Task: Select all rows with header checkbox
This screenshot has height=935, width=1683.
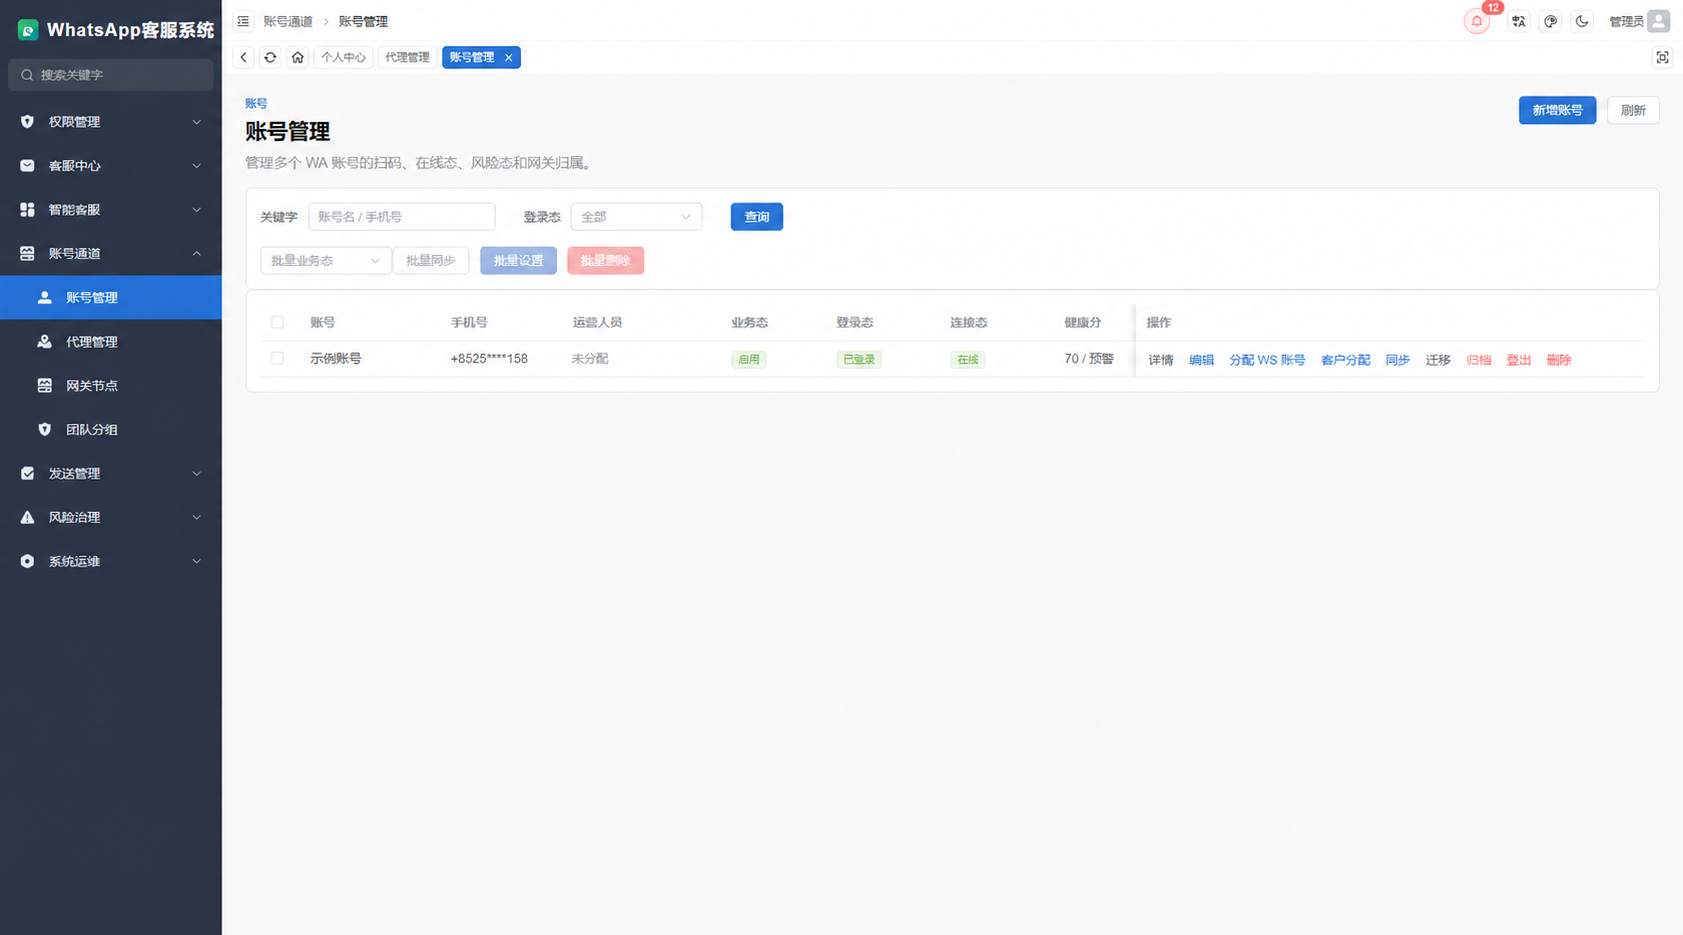Action: pos(277,322)
